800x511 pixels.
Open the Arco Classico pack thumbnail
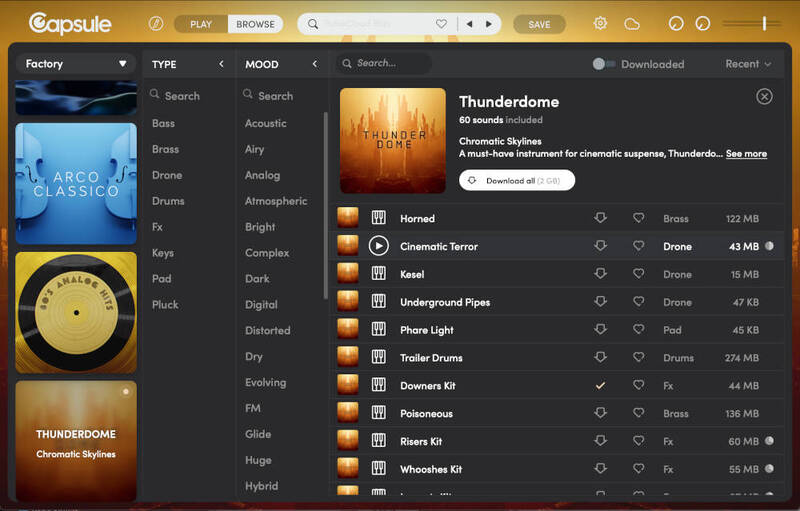(76, 184)
